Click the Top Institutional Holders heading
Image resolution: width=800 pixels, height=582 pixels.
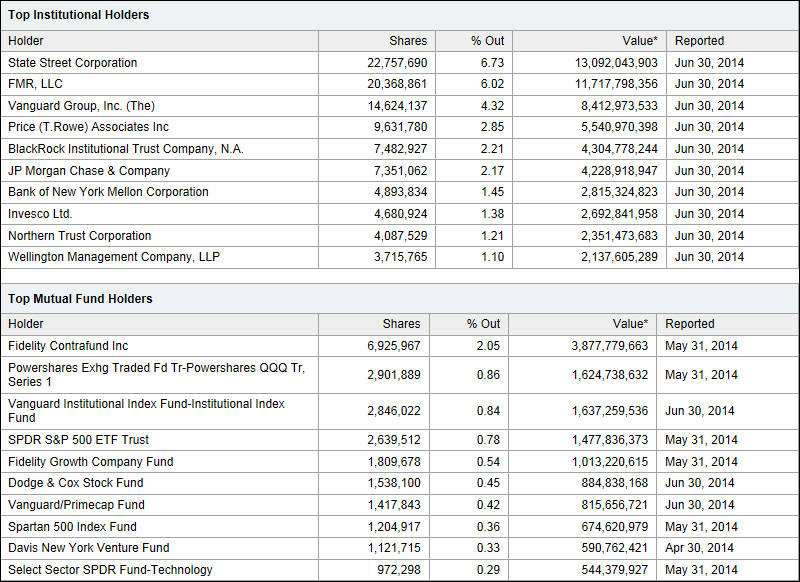pos(79,15)
